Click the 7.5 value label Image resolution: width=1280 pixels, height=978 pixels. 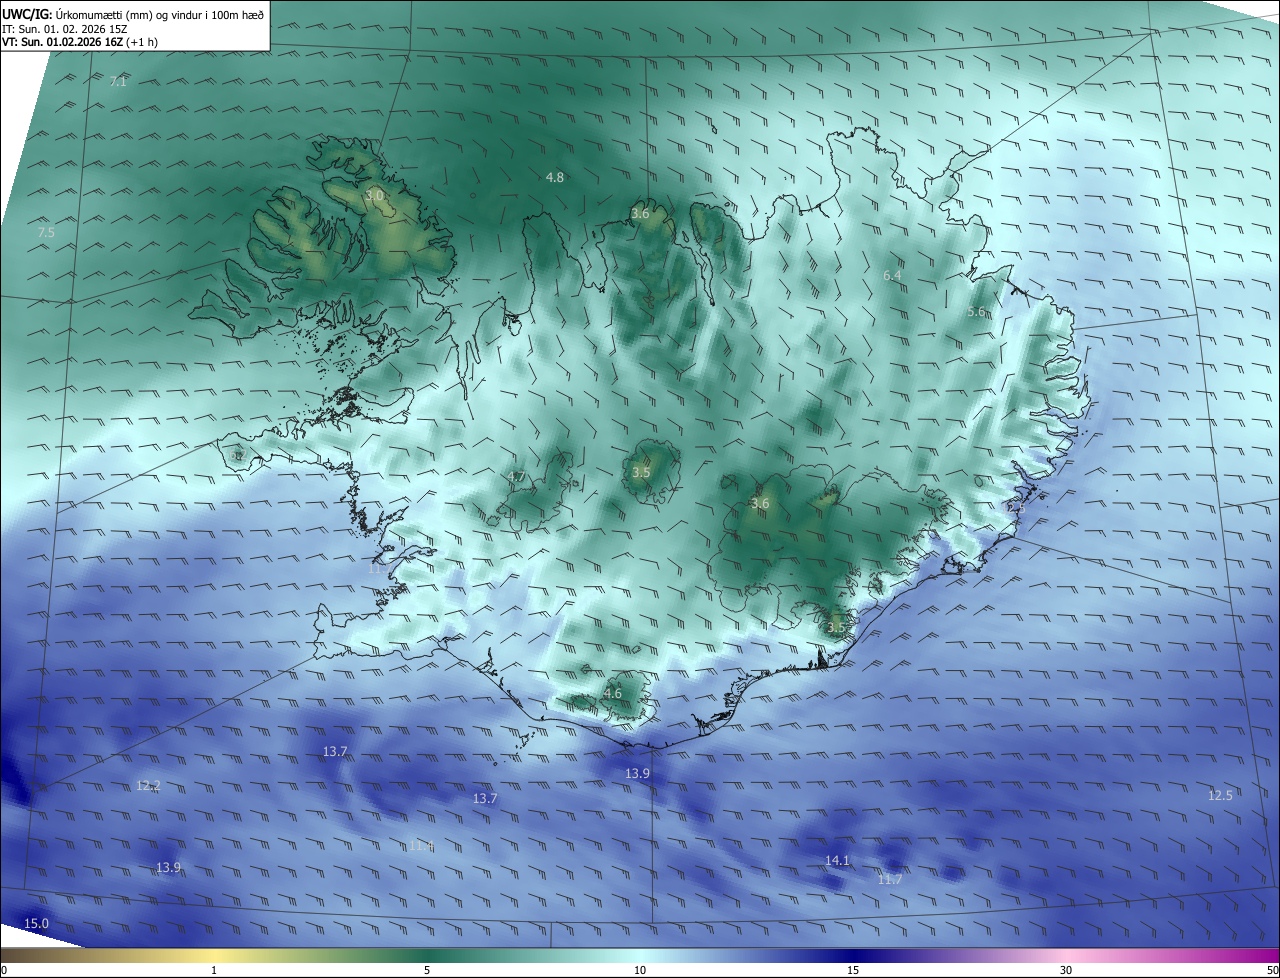[x=46, y=233]
